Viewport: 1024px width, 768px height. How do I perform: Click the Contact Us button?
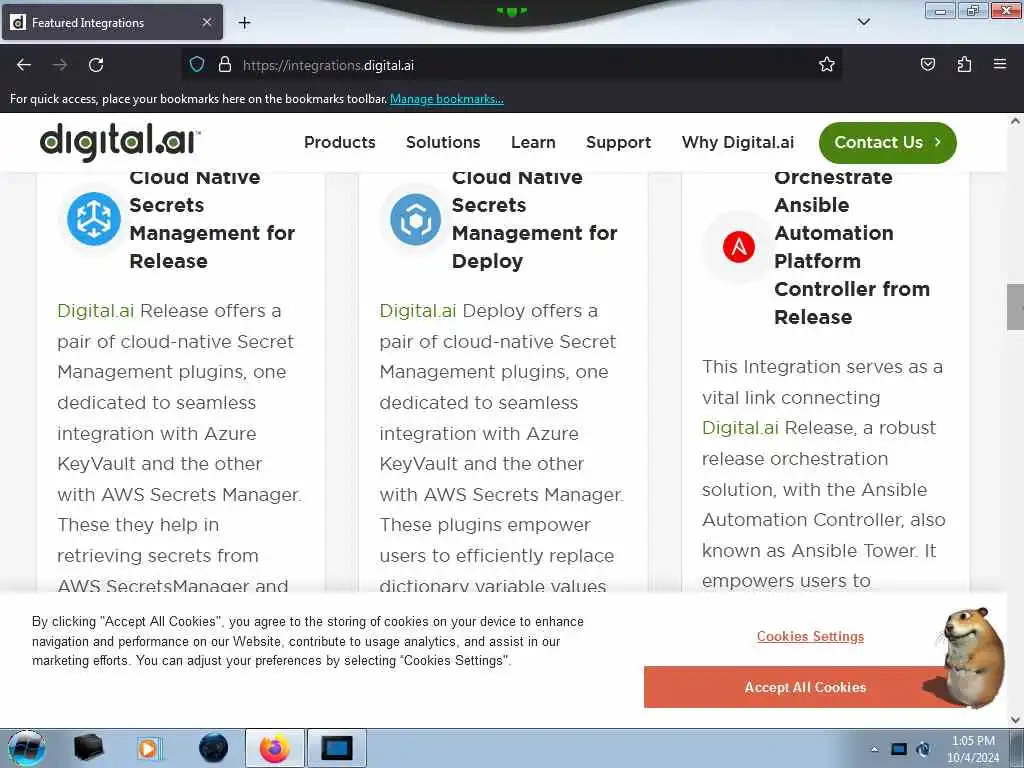pyautogui.click(x=888, y=142)
